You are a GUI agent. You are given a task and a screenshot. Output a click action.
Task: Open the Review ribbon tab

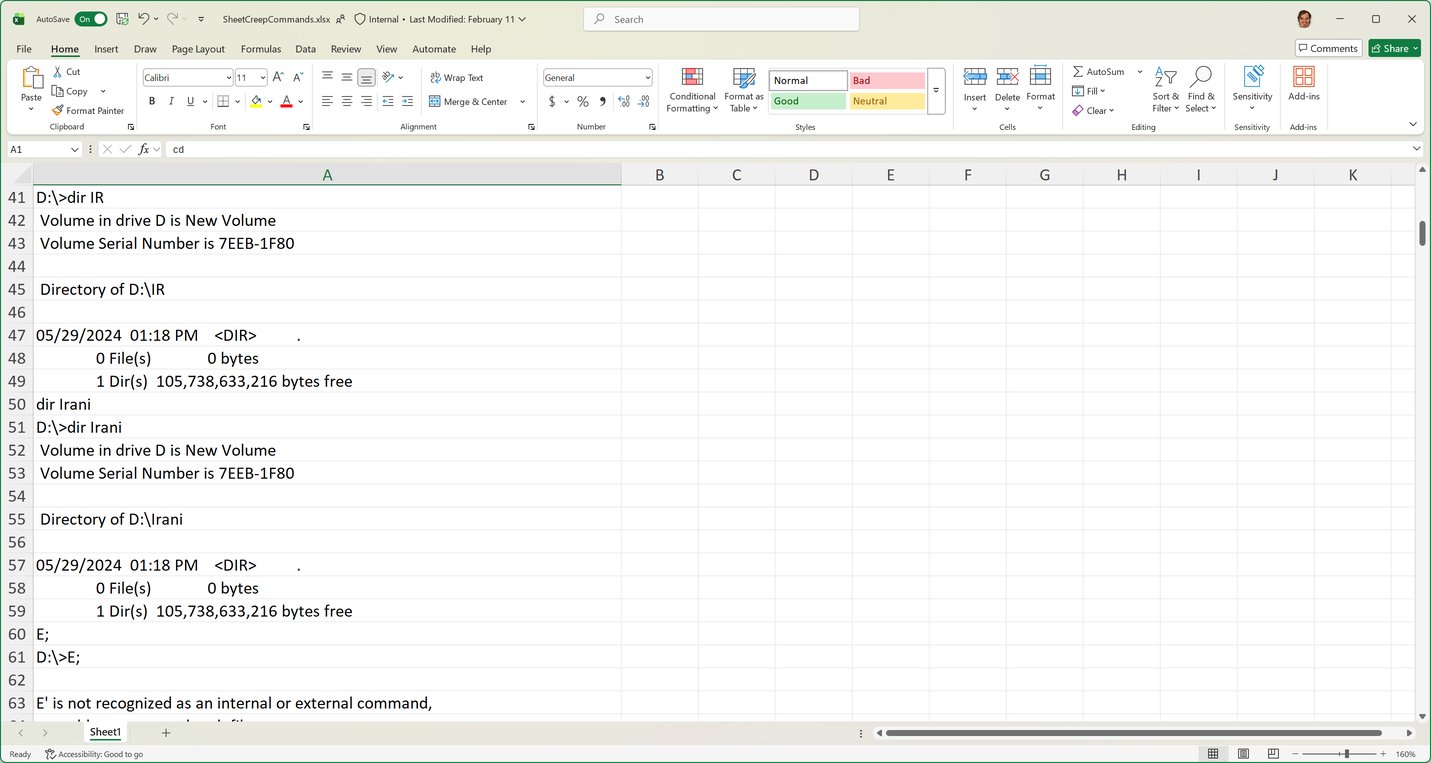point(345,48)
